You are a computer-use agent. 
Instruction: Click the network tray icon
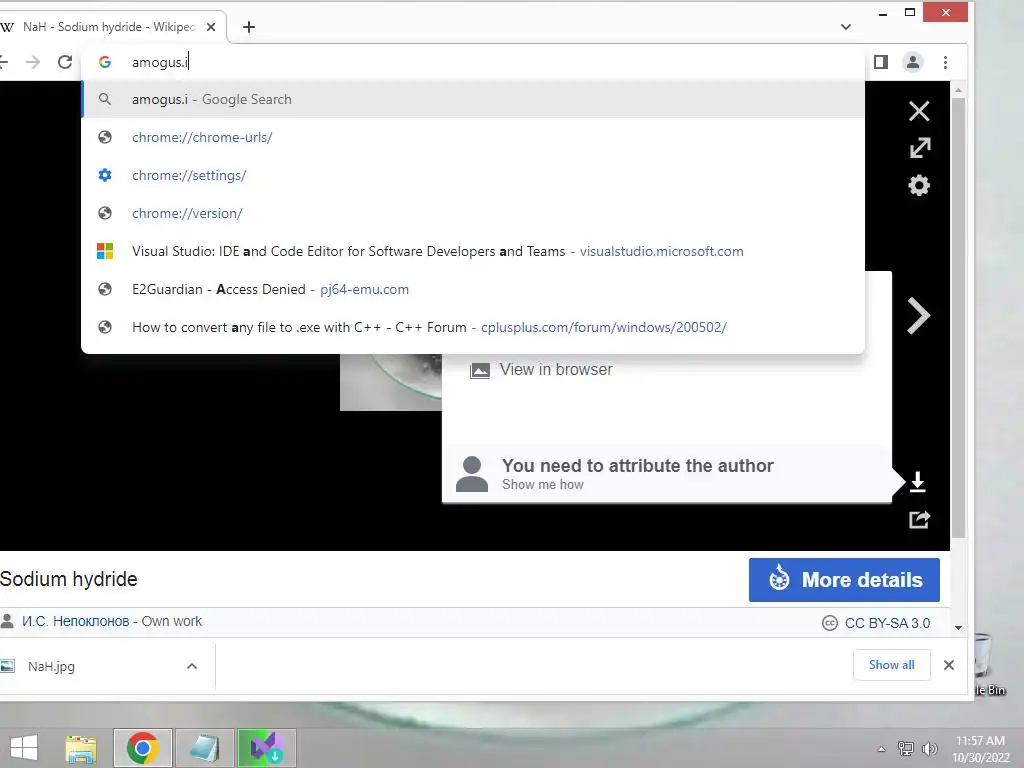[x=906, y=749]
